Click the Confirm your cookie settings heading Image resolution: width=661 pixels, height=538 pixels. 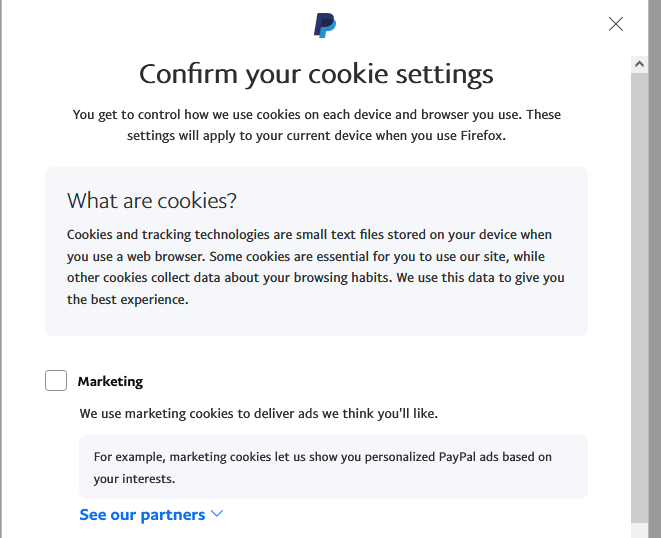316,74
